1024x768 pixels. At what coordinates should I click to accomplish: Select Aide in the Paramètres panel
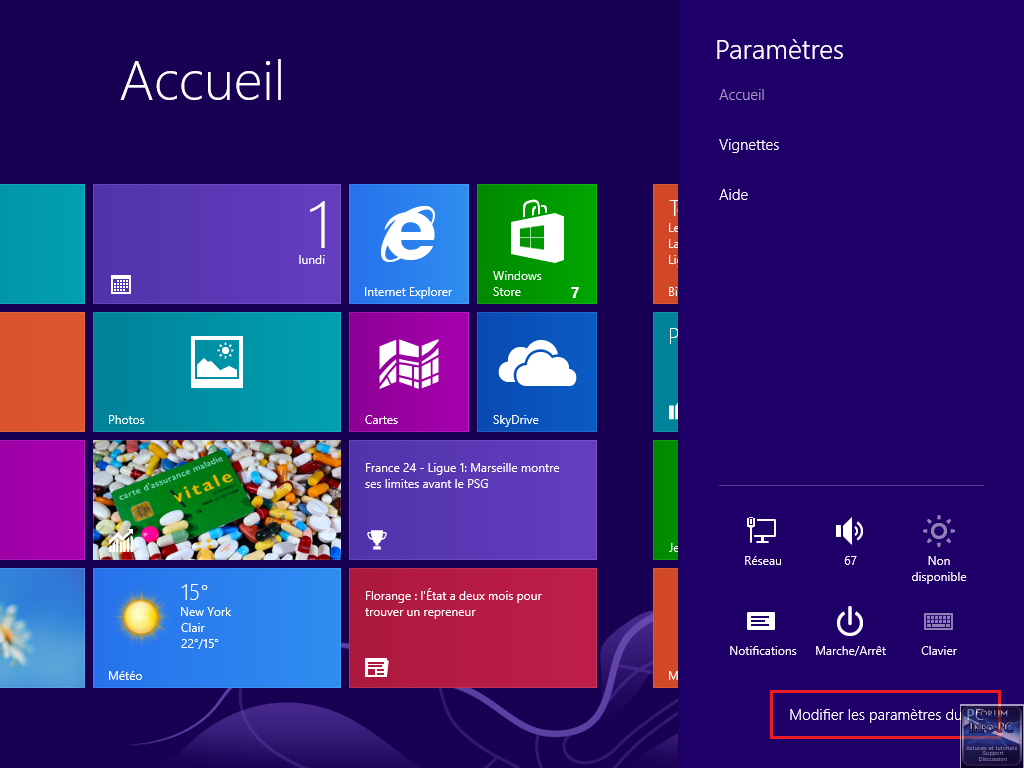point(734,195)
